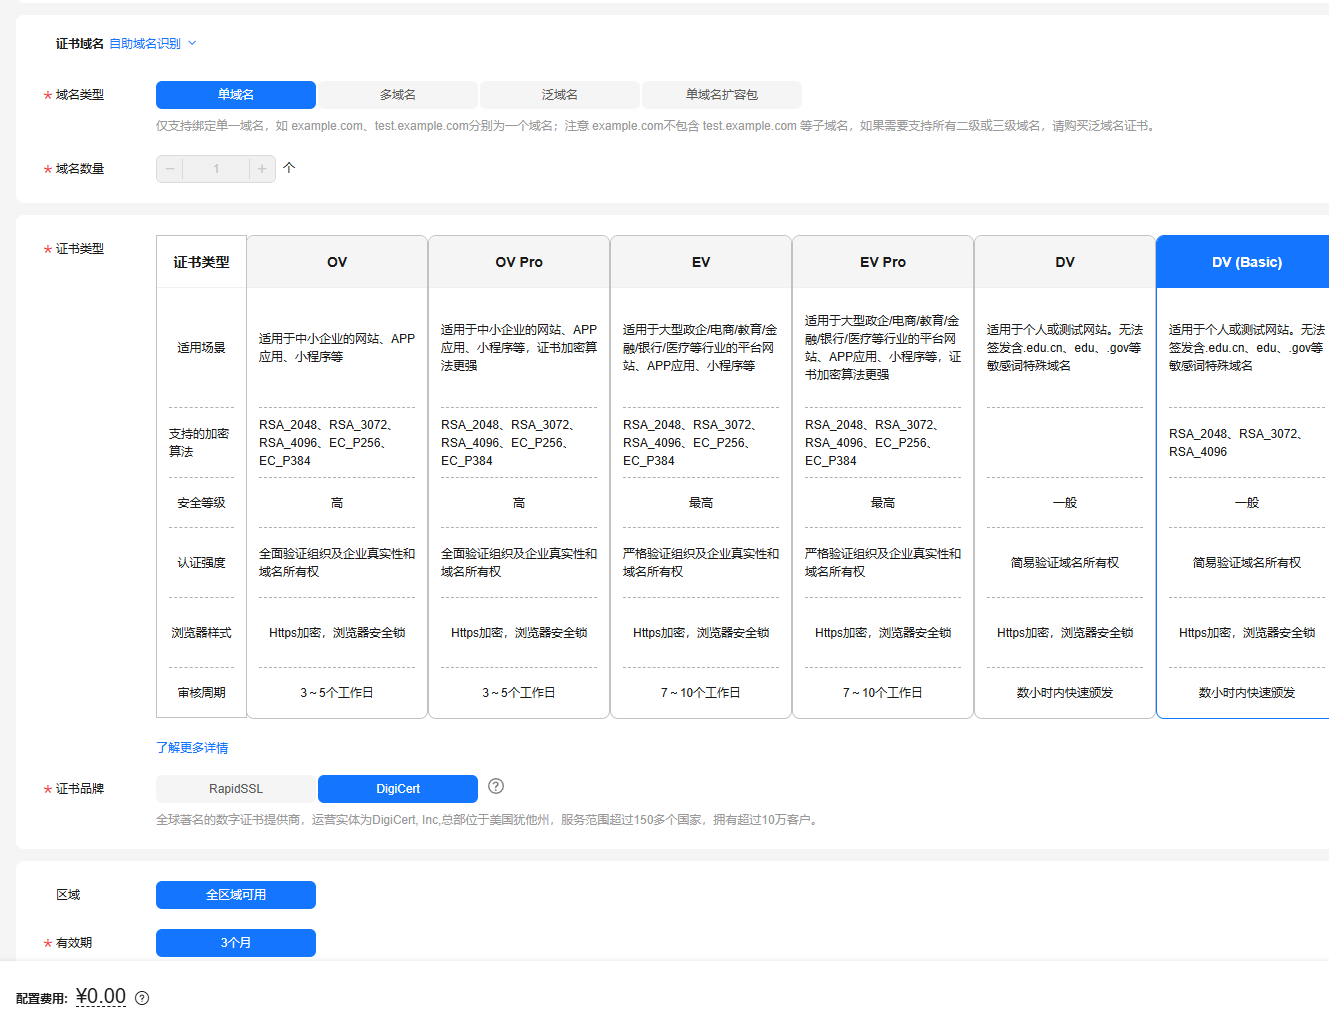Select the DV (Basic) certificate type

click(x=1246, y=262)
